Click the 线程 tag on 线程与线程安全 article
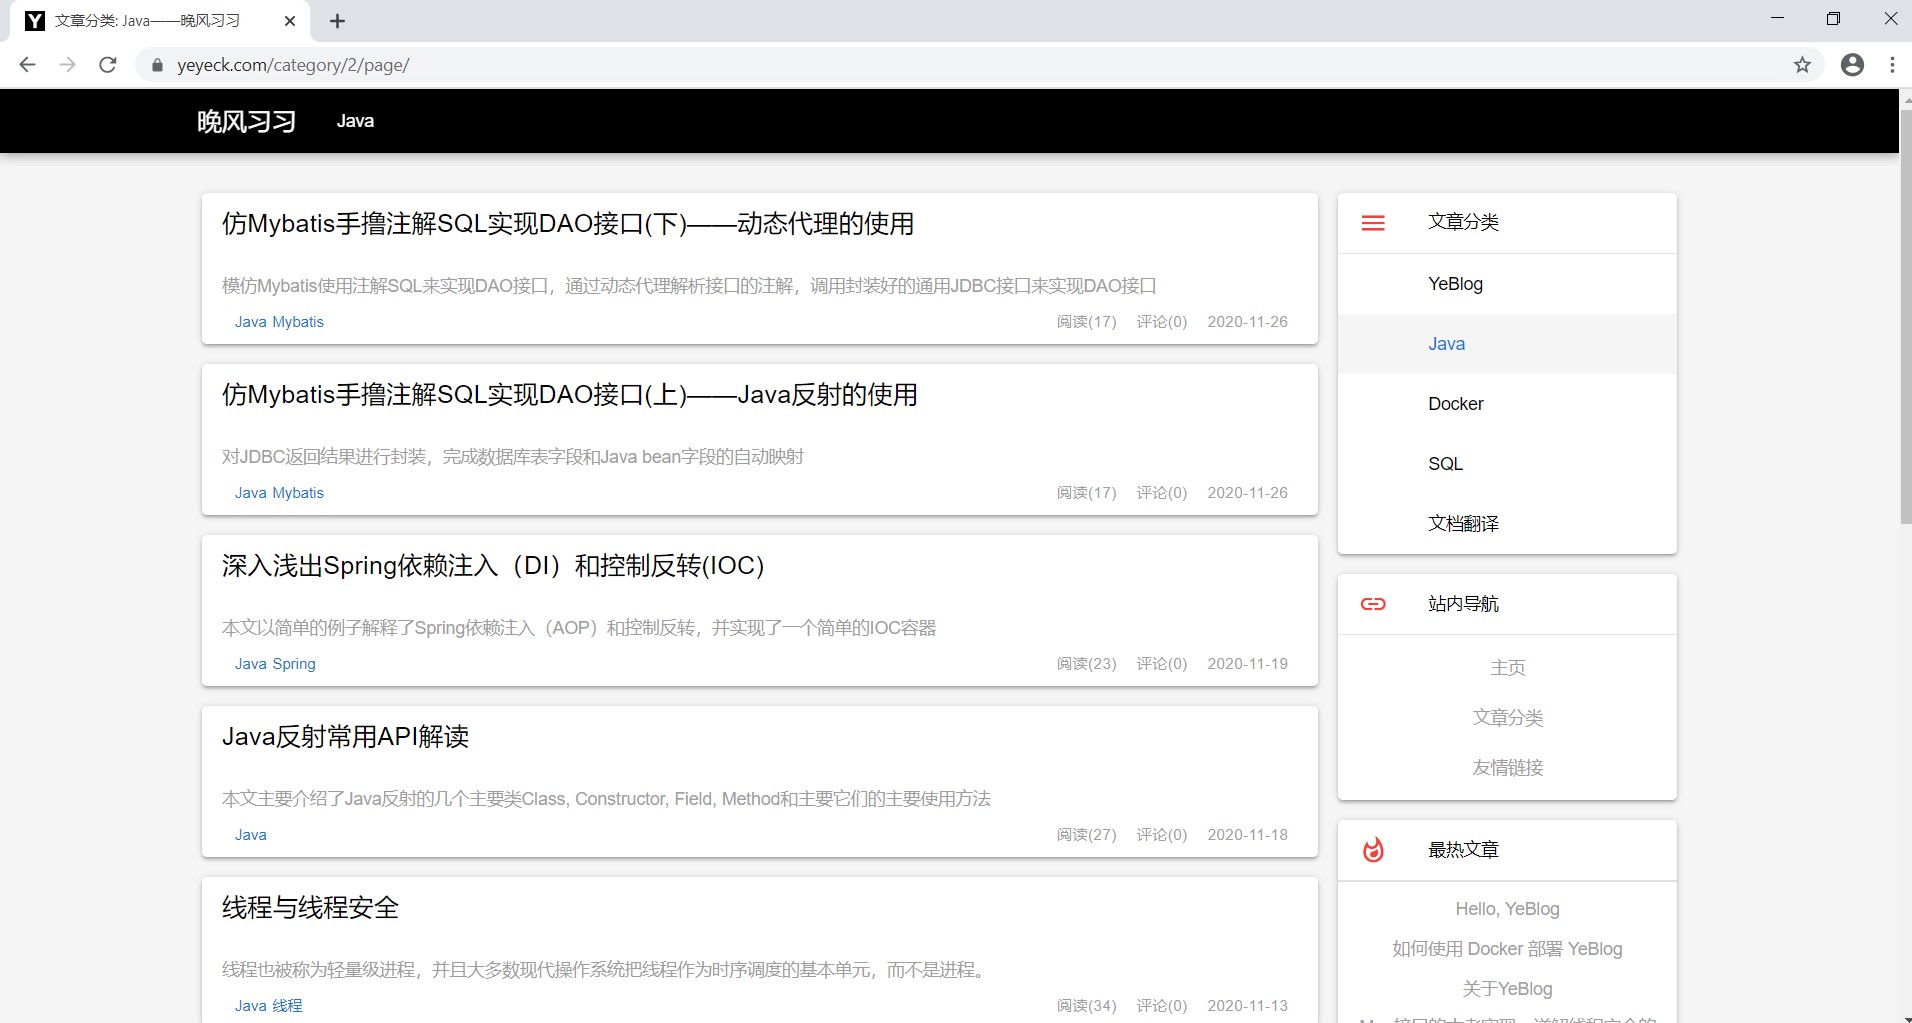 pyautogui.click(x=287, y=1006)
